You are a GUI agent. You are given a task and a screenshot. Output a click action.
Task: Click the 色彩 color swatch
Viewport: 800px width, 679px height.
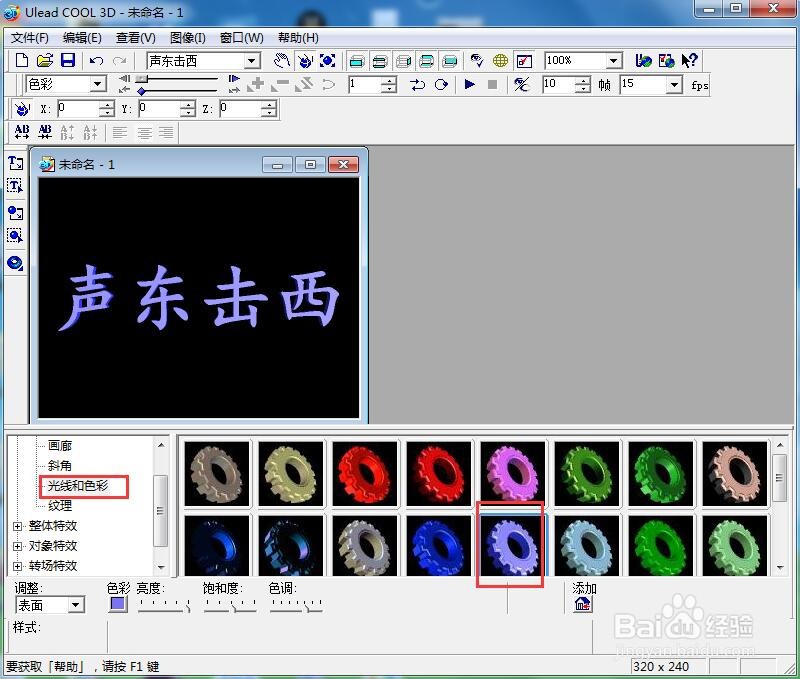118,605
